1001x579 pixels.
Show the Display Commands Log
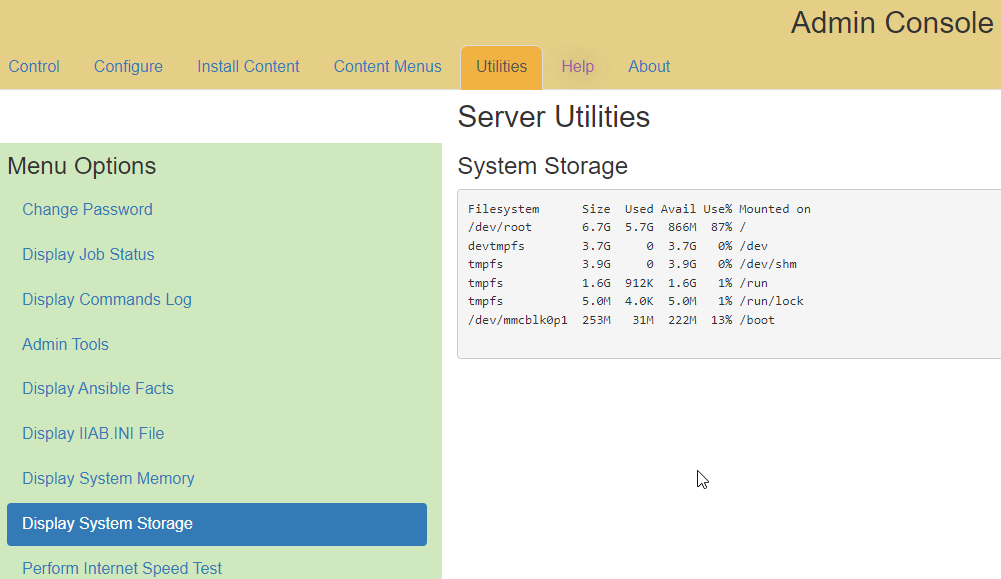[x=107, y=299]
